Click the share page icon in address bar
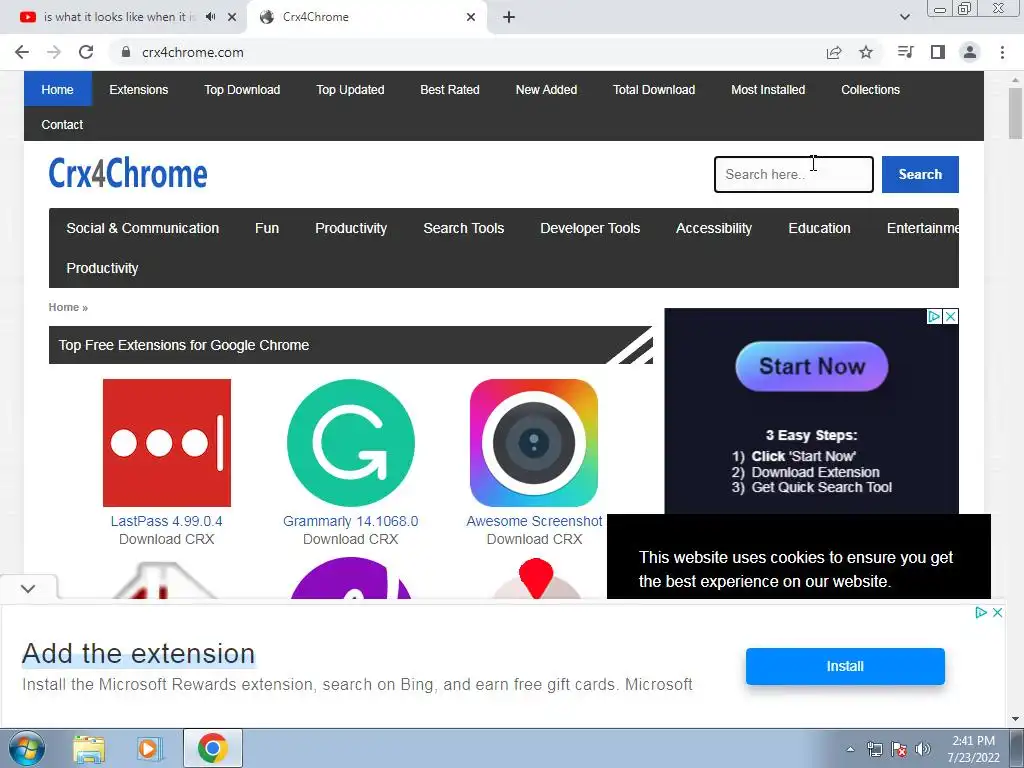This screenshot has width=1024, height=768. point(834,52)
